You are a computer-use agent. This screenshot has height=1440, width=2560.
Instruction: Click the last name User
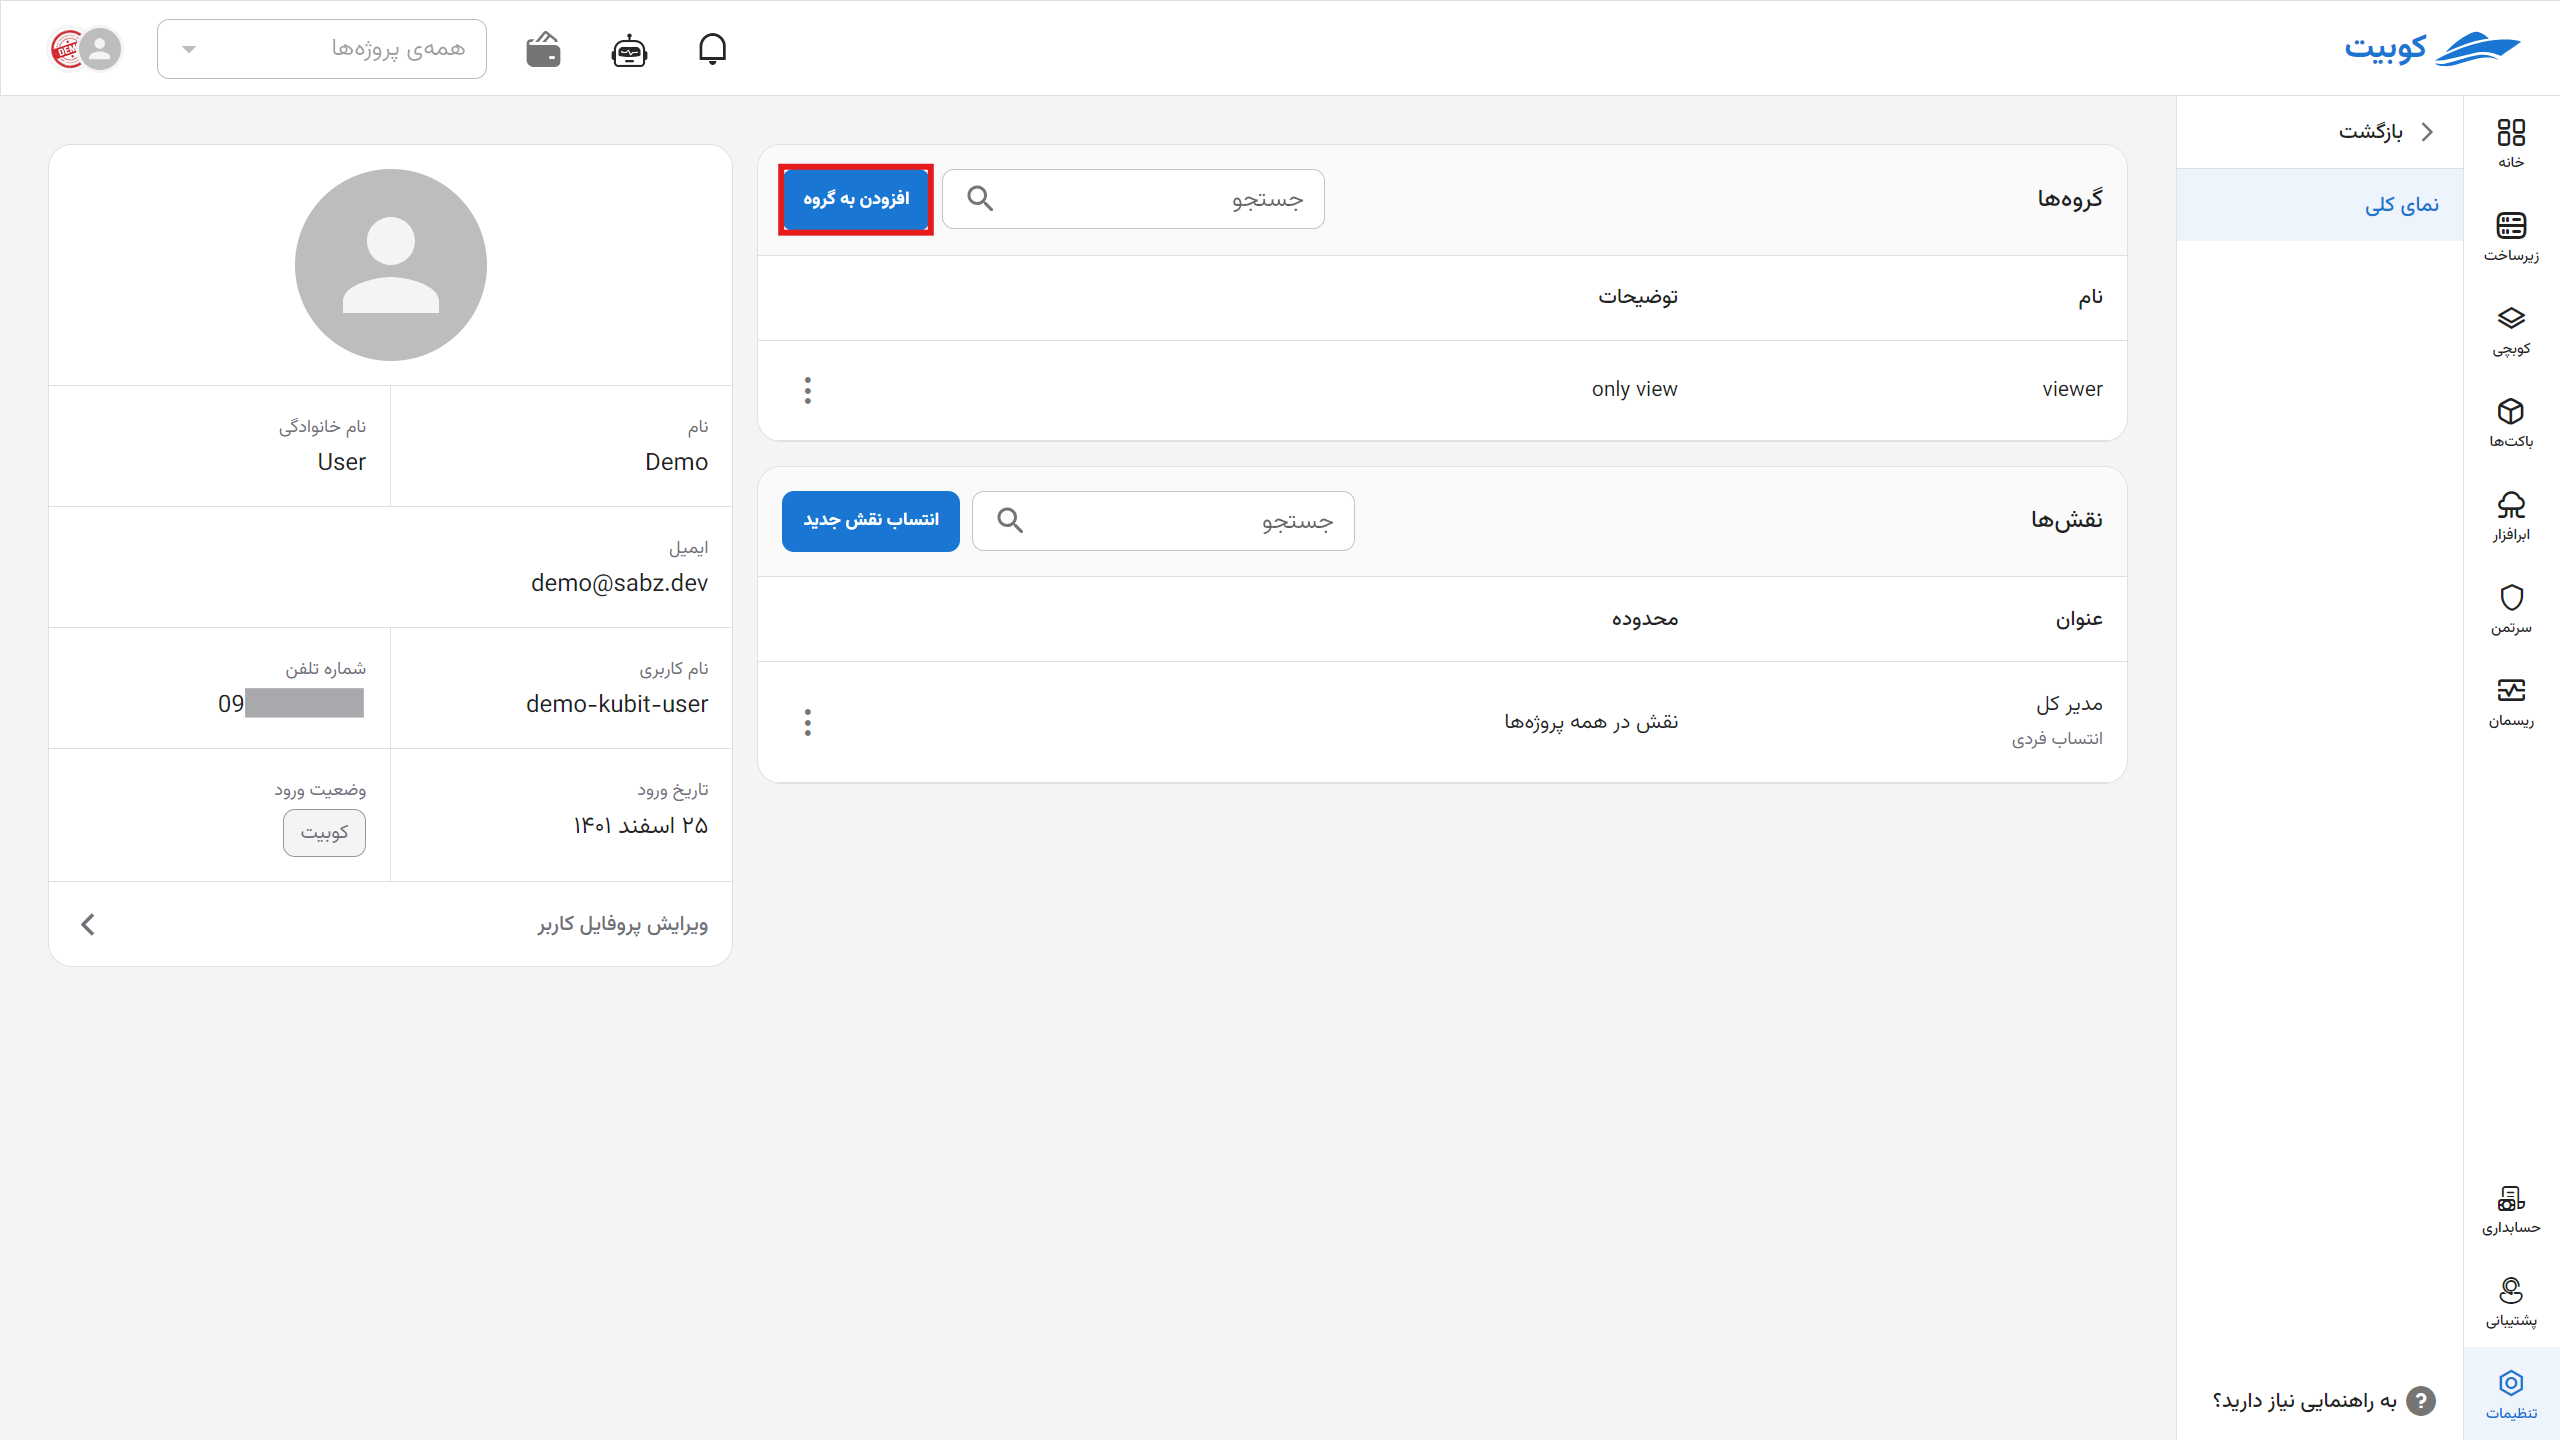click(x=342, y=462)
